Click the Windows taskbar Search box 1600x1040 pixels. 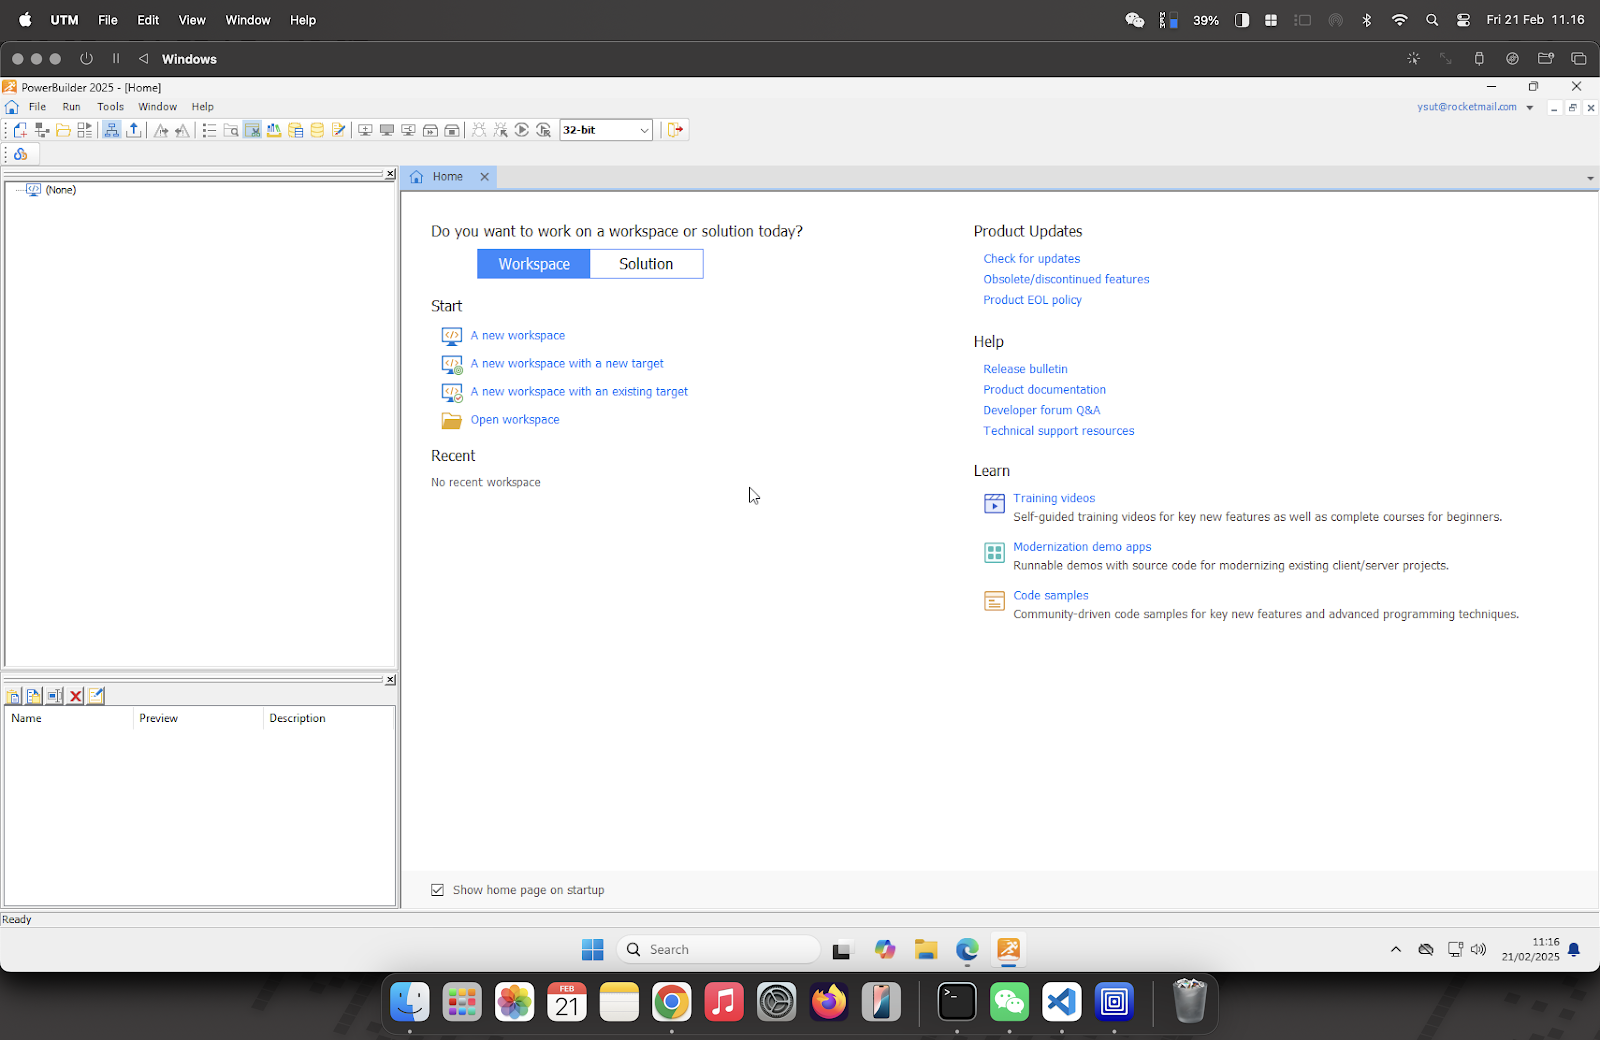(718, 950)
